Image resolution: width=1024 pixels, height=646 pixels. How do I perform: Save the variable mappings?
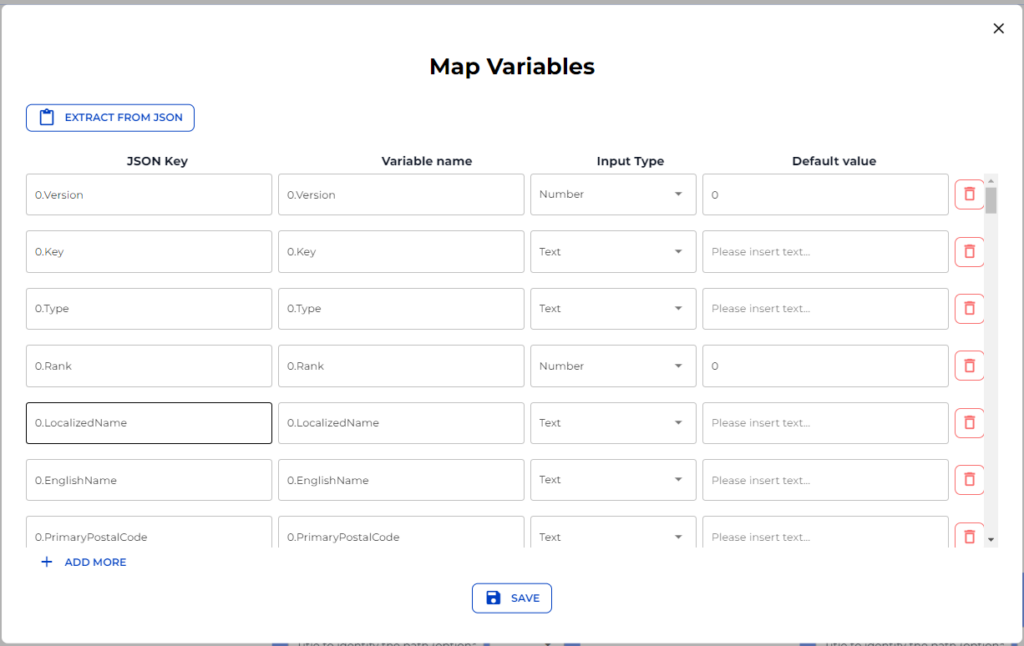click(x=512, y=598)
